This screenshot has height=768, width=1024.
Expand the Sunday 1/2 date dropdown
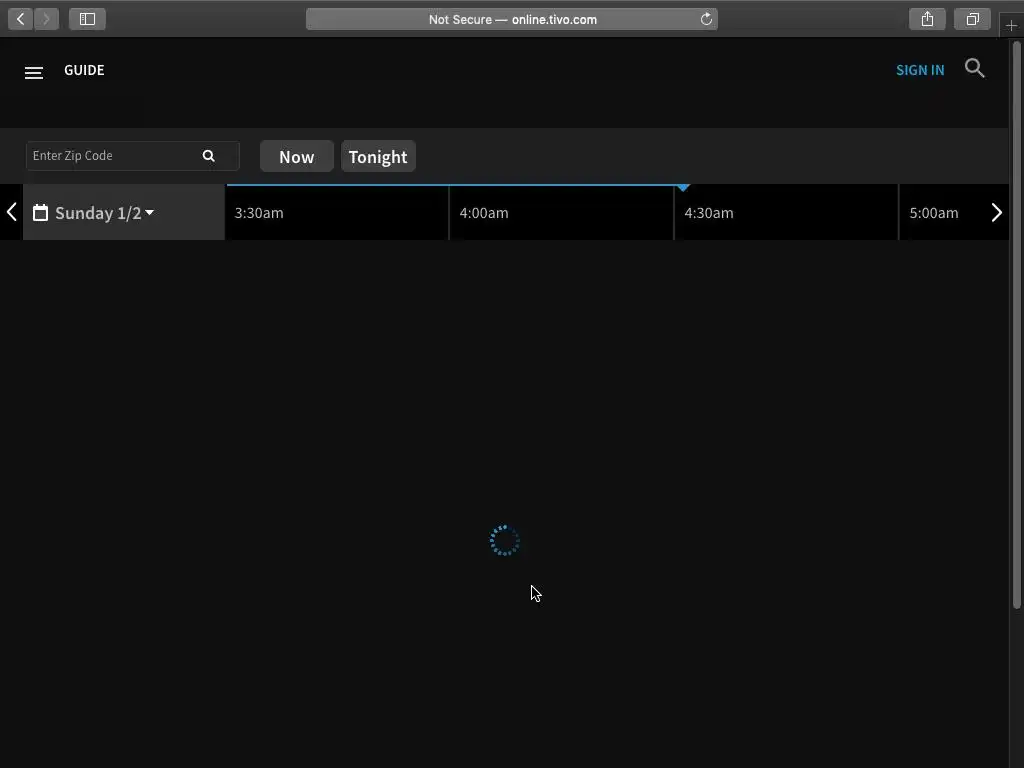point(104,213)
